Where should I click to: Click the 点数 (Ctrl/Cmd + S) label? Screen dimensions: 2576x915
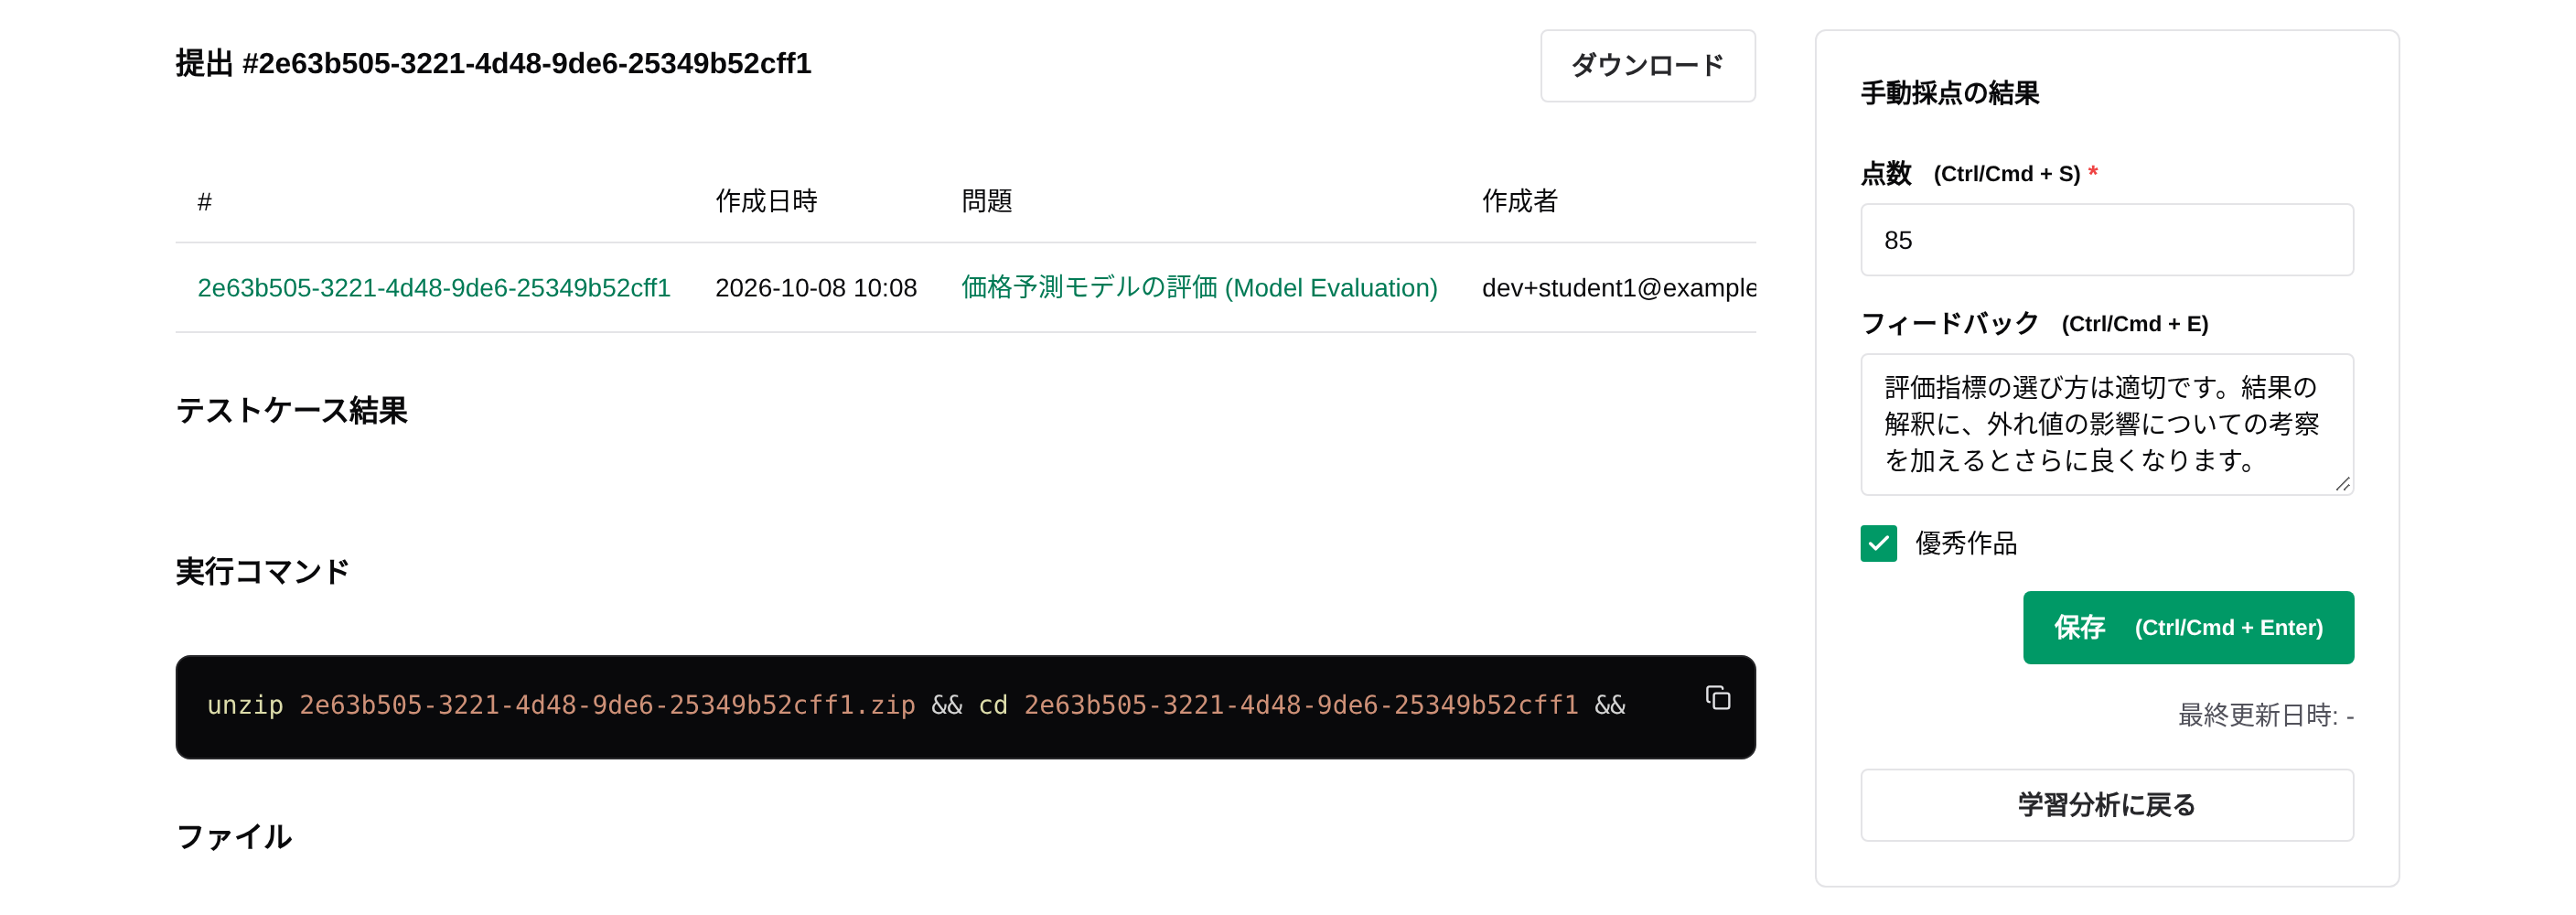click(x=1978, y=173)
